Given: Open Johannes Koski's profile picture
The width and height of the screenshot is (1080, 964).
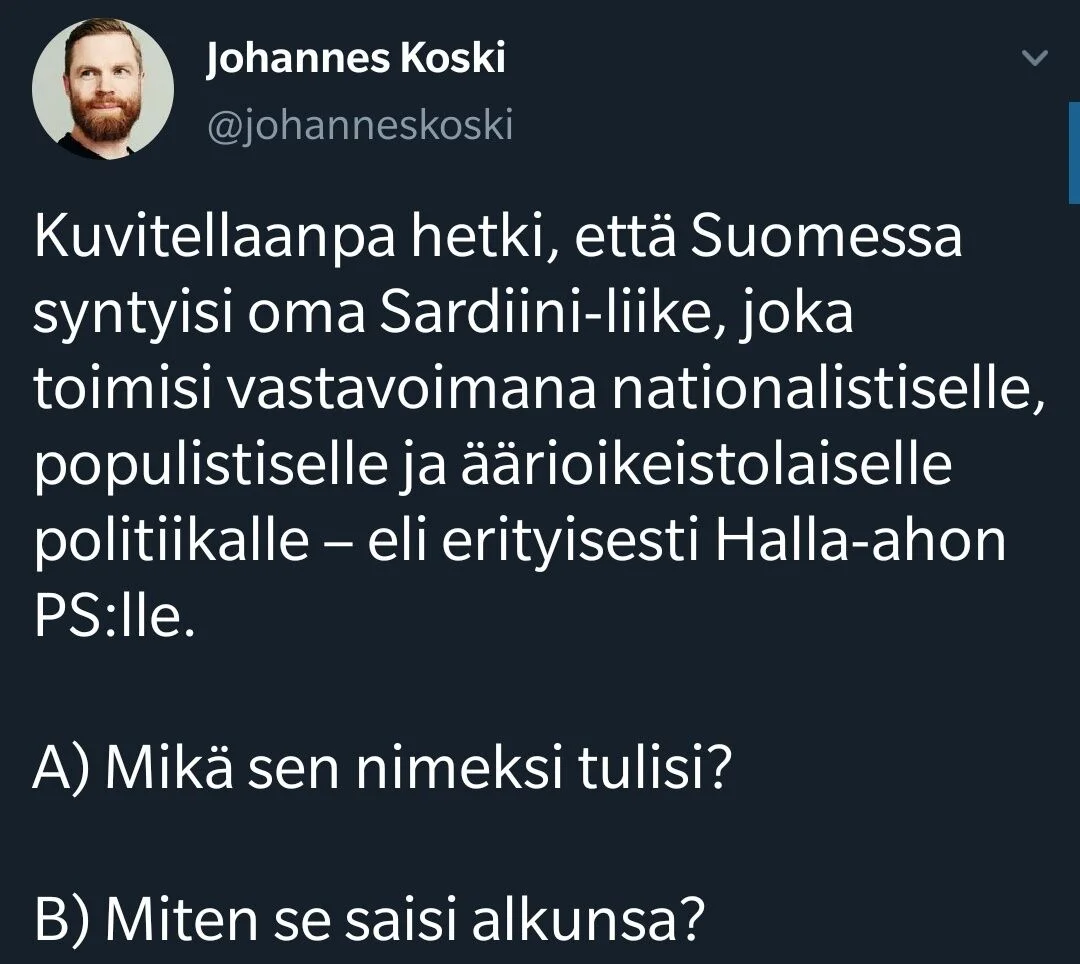Looking at the screenshot, I should (x=103, y=90).
